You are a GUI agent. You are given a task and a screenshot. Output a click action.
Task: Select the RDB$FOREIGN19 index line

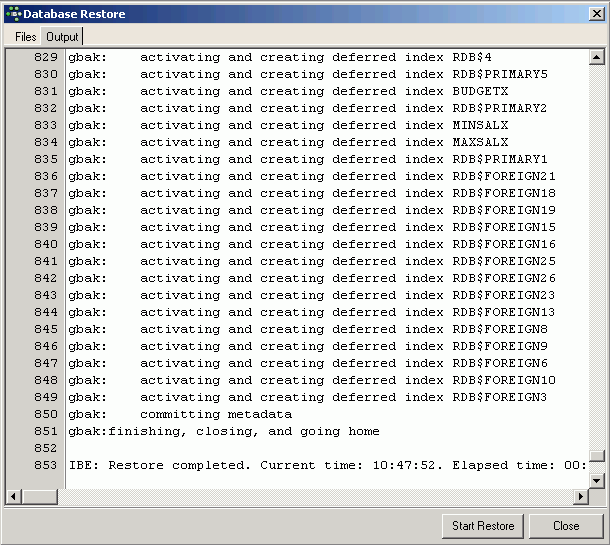[312, 210]
